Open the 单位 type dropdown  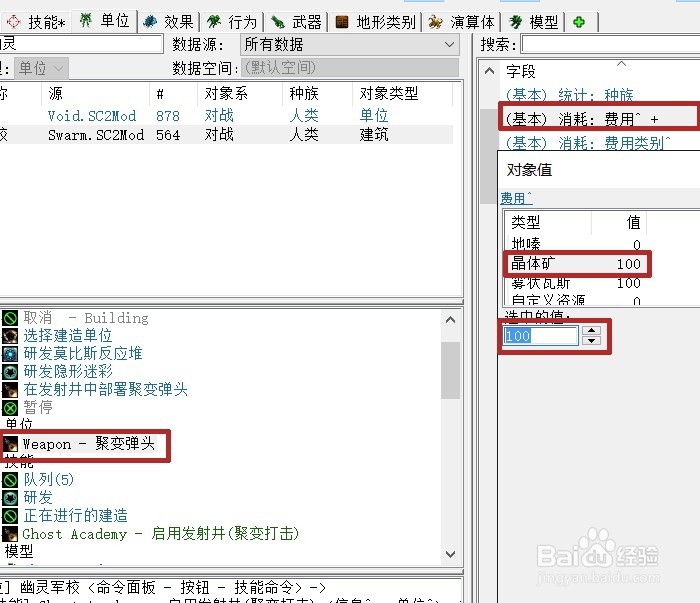tap(41, 68)
